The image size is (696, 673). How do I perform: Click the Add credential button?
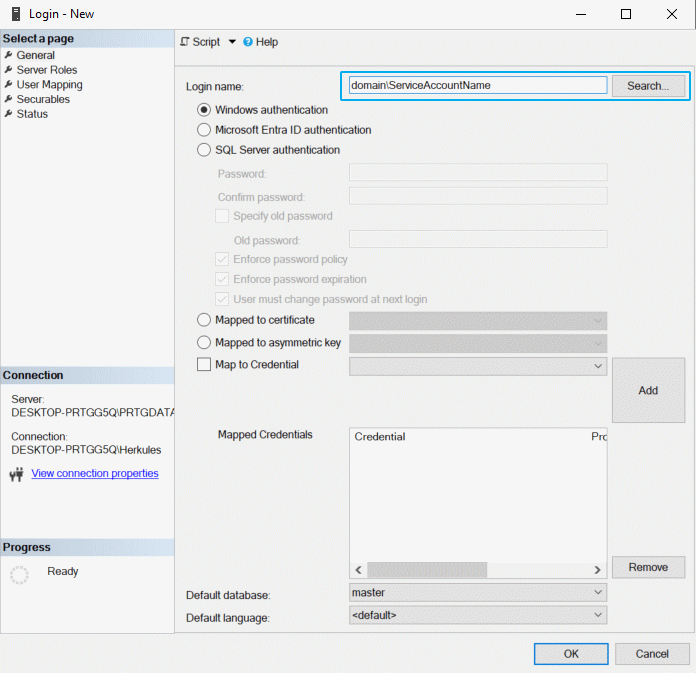[649, 390]
